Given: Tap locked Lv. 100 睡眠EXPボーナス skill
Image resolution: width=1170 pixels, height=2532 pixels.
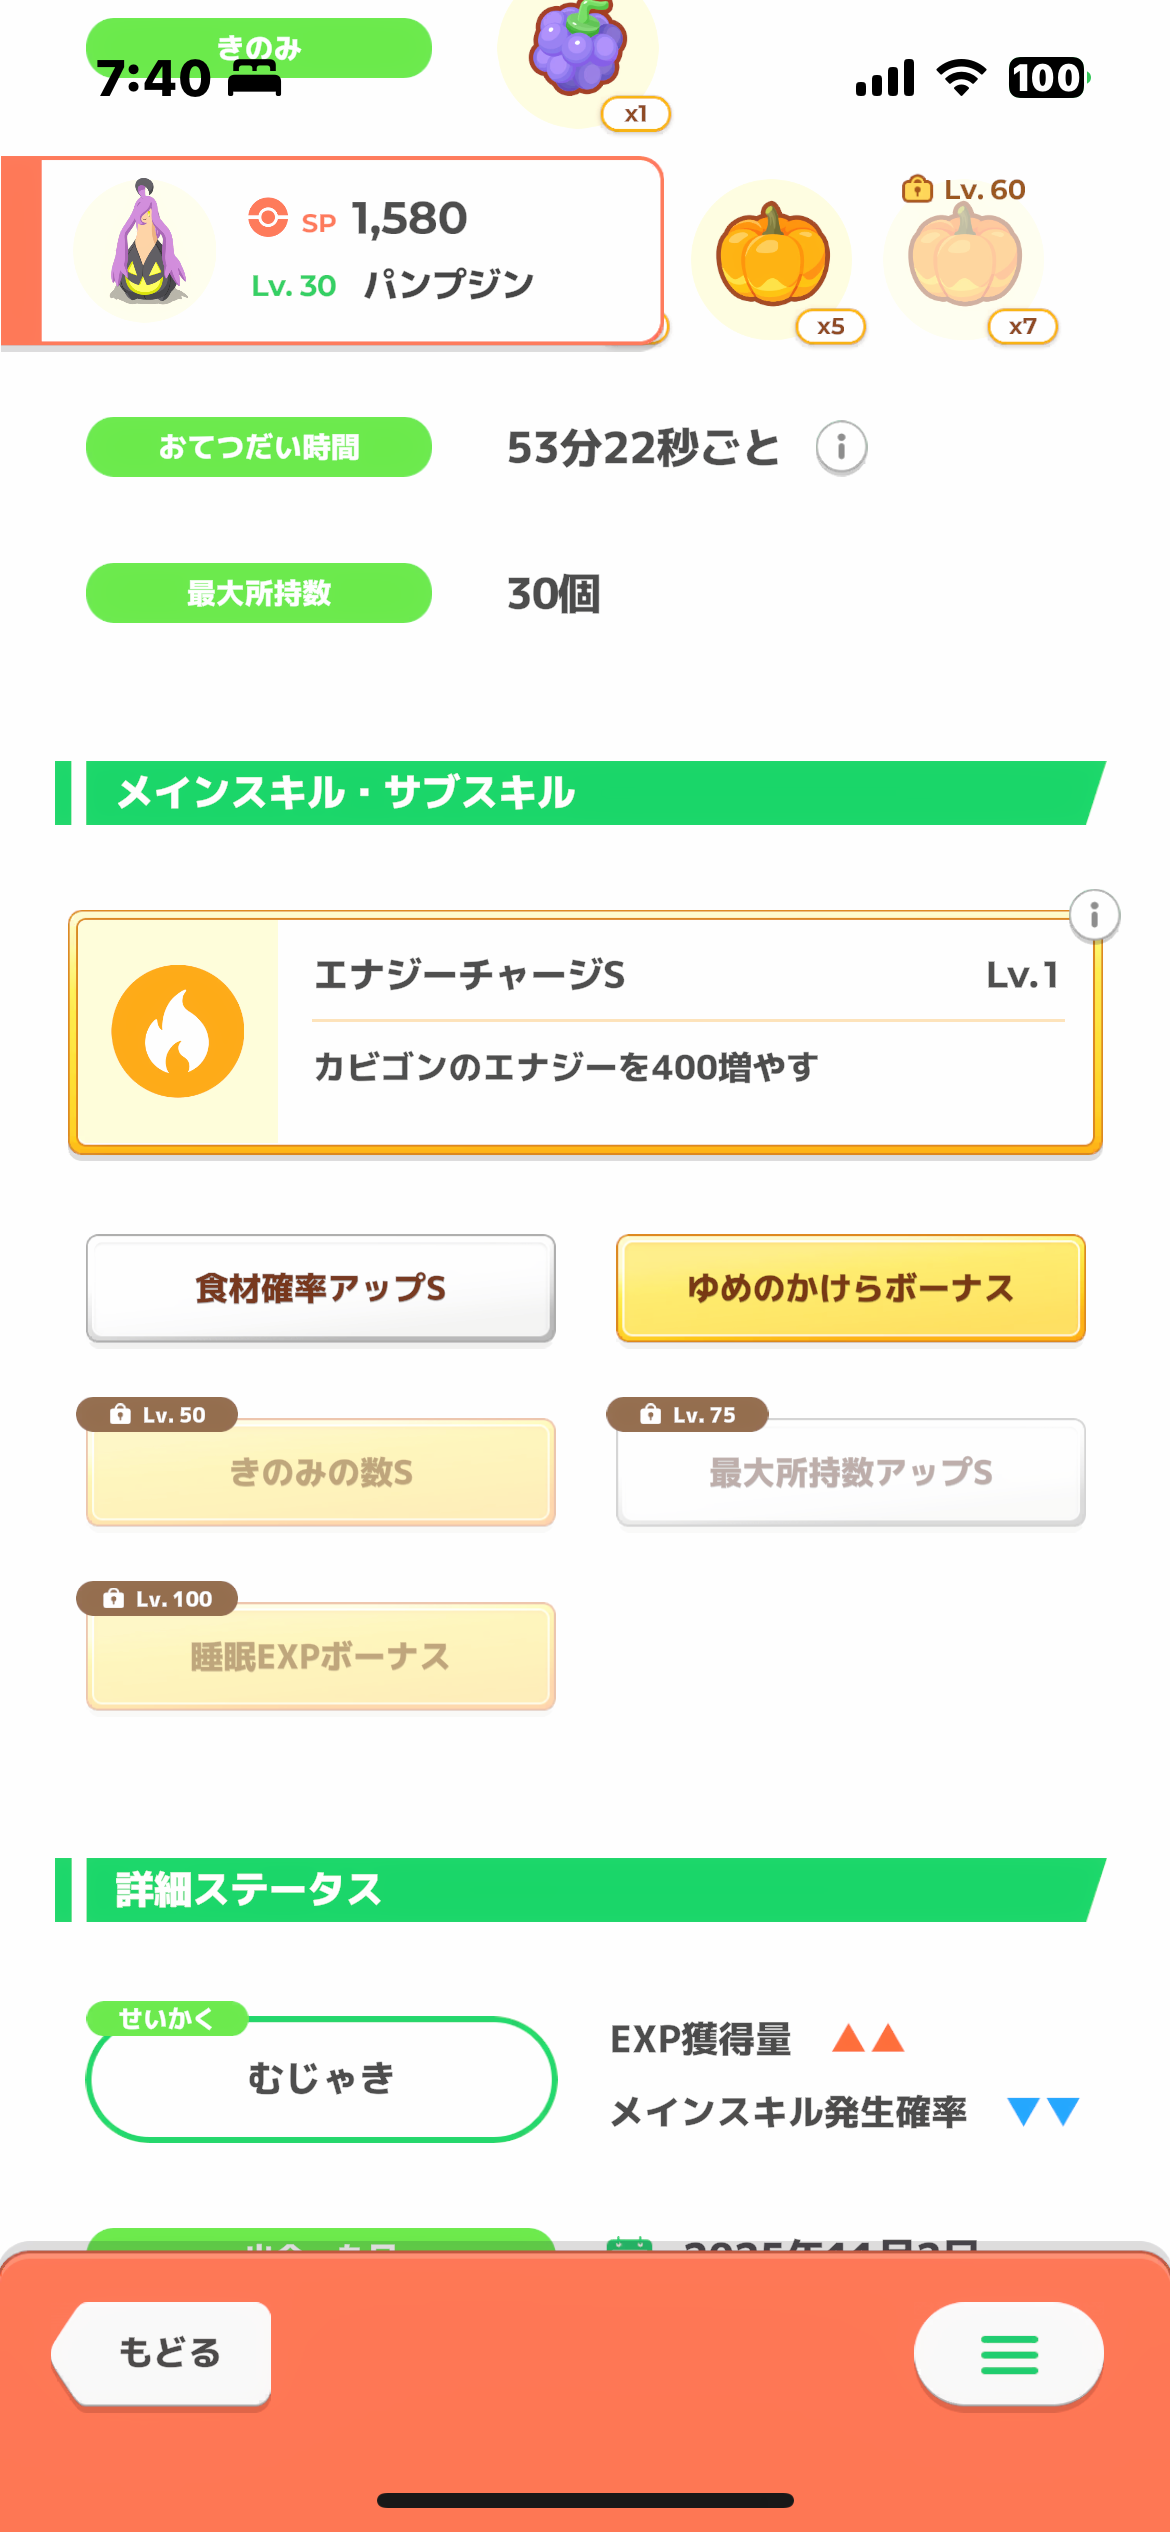Looking at the screenshot, I should coord(321,1656).
